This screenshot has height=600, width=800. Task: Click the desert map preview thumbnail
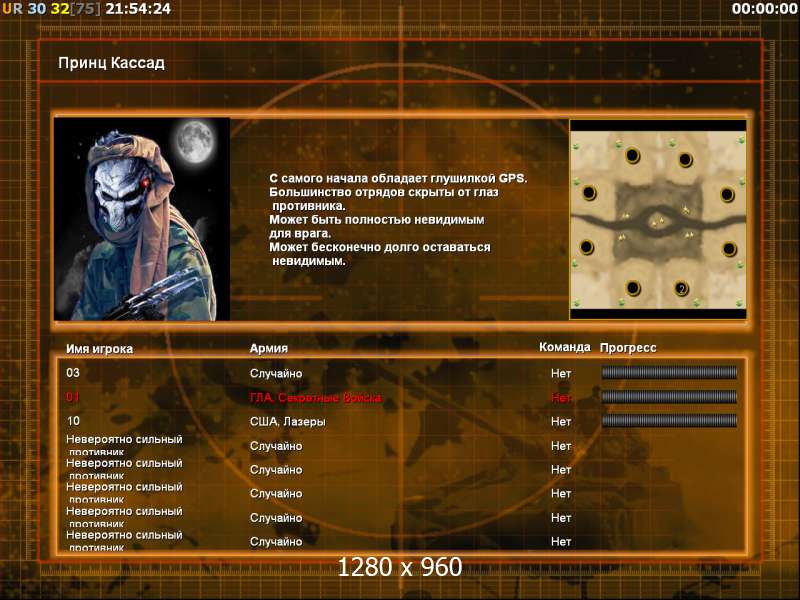coord(658,219)
